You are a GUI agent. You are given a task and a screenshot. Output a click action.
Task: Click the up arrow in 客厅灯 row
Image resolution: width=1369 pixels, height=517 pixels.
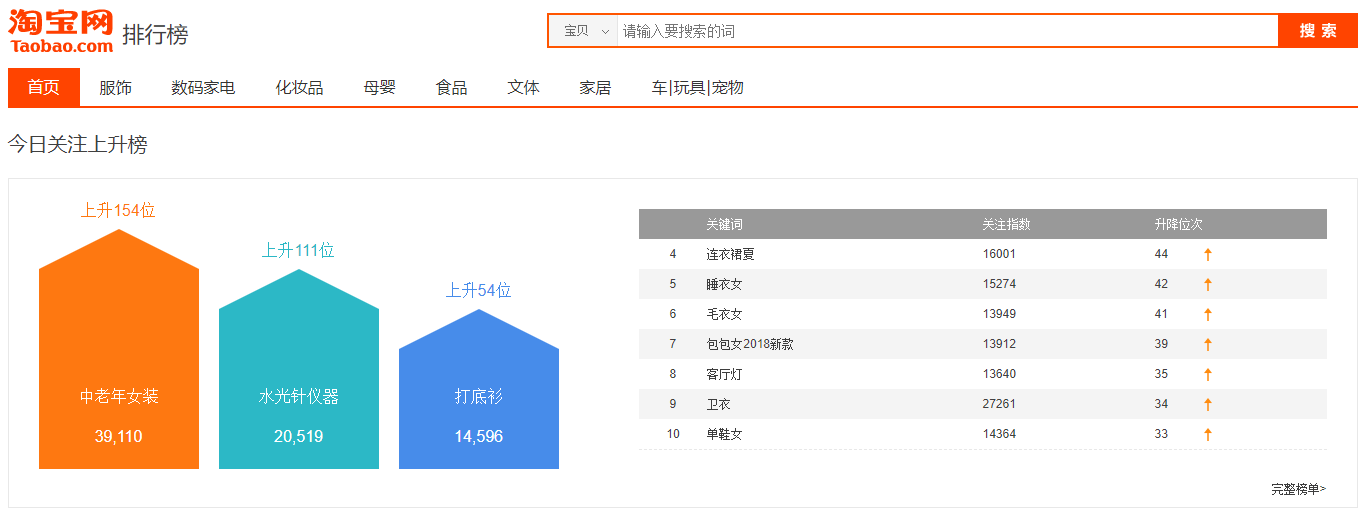click(x=1208, y=374)
